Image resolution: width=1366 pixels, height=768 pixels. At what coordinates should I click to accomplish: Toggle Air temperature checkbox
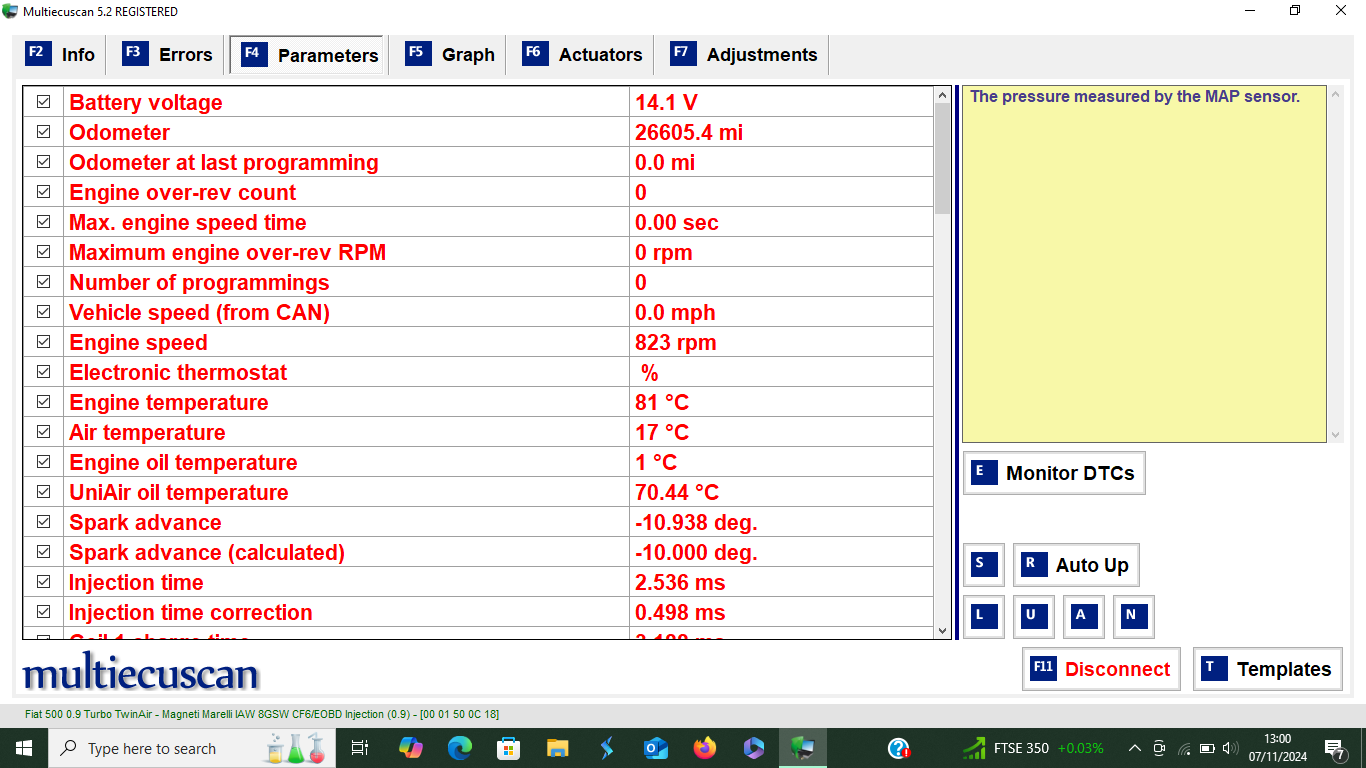click(x=43, y=432)
